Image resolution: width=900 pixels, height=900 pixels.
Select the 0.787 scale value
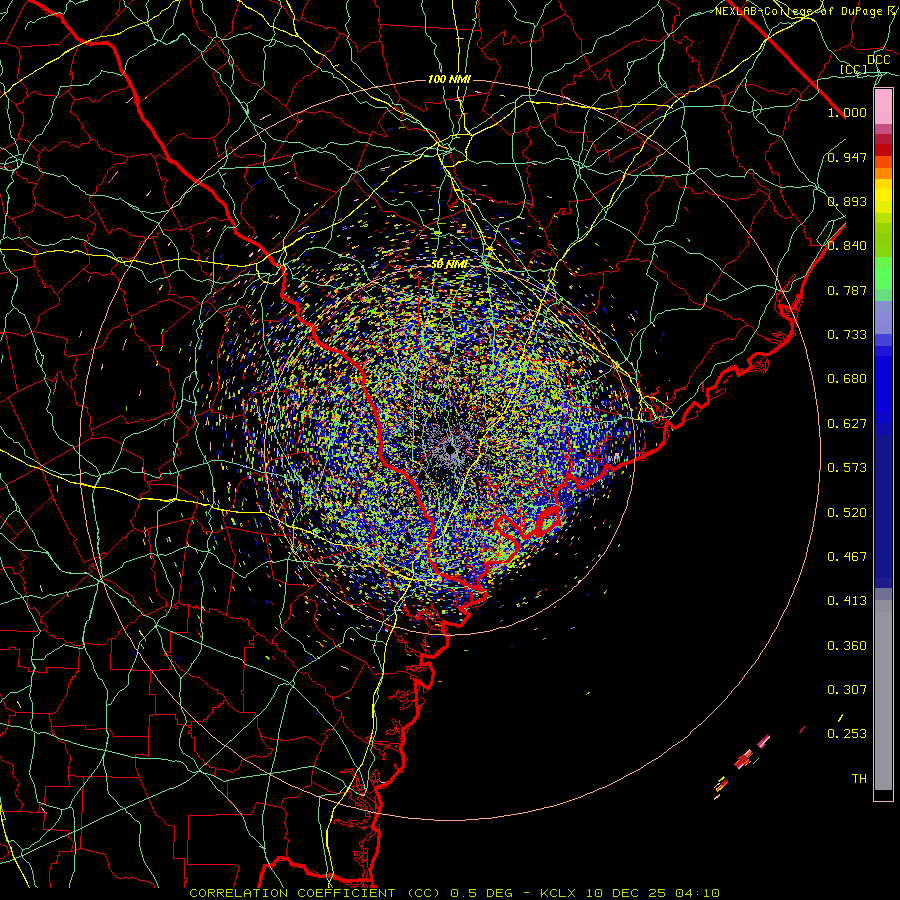click(x=847, y=290)
